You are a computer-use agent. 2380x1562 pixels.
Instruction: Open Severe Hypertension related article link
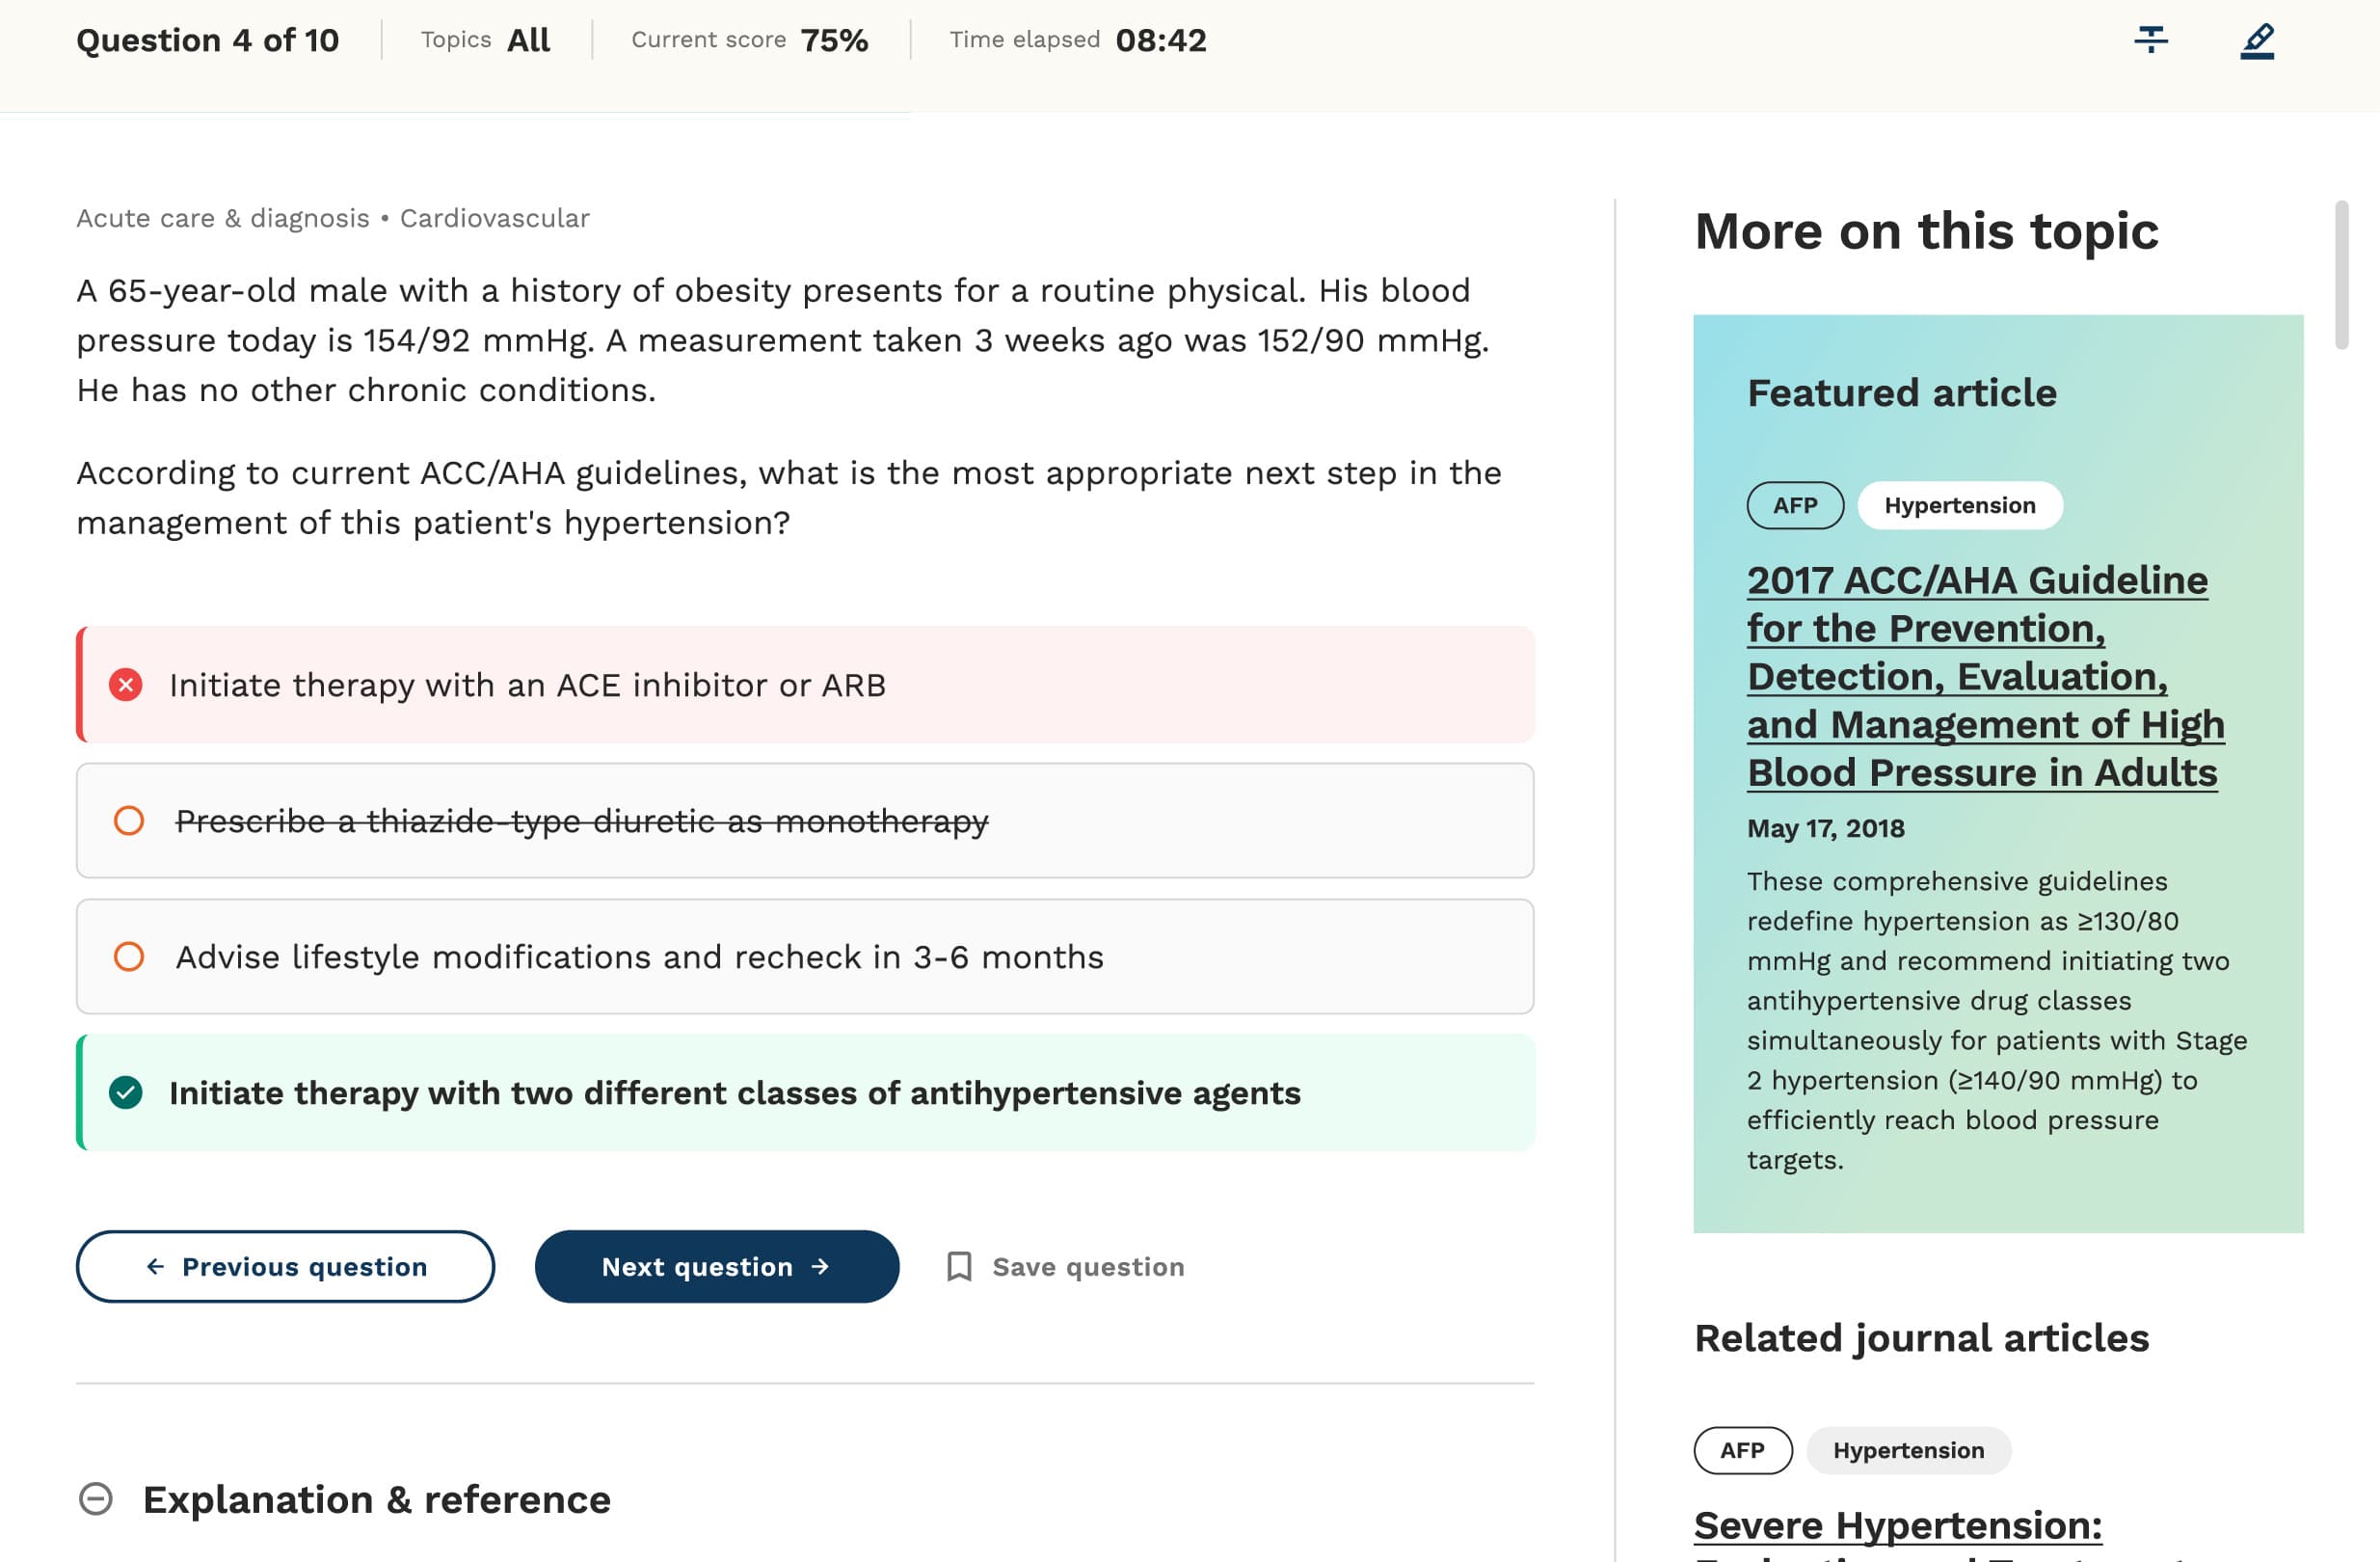(1897, 1525)
